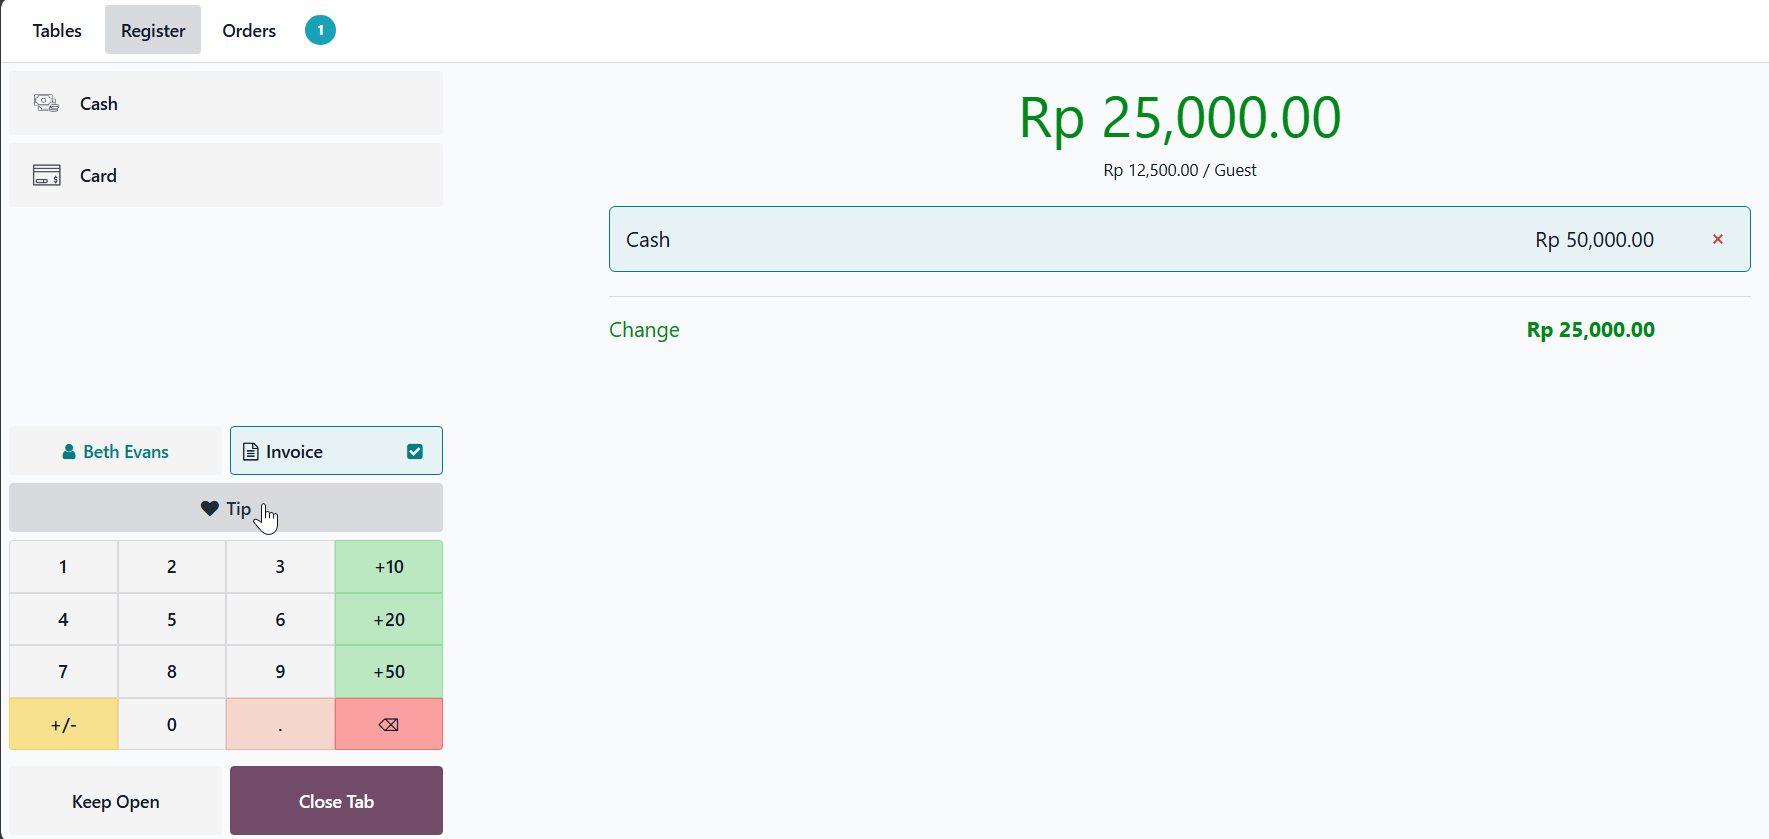Remove the Cash payment line
The width and height of the screenshot is (1769, 839).
tap(1717, 239)
